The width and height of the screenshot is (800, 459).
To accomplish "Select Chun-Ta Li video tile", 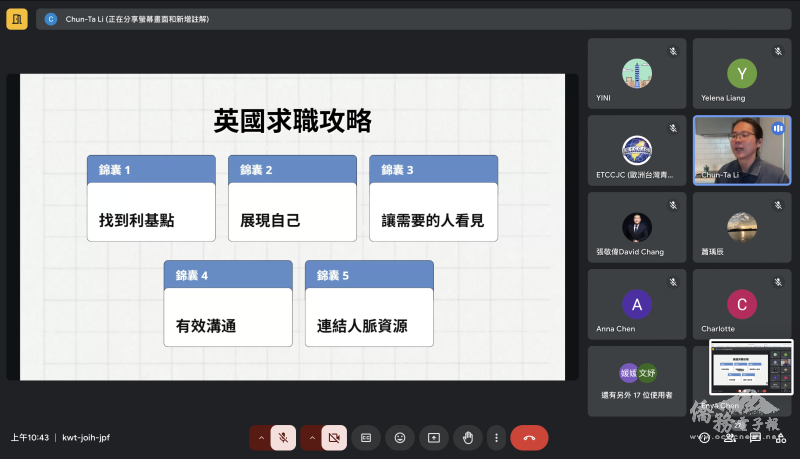I will (x=742, y=150).
